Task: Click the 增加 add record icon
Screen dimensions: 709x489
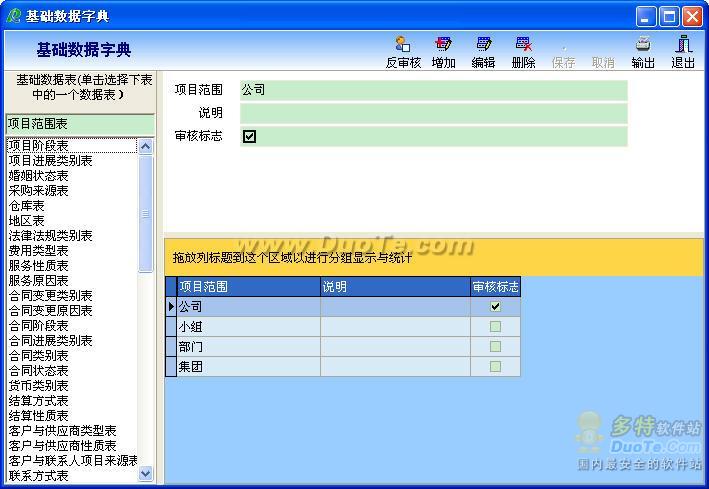Action: click(x=443, y=45)
